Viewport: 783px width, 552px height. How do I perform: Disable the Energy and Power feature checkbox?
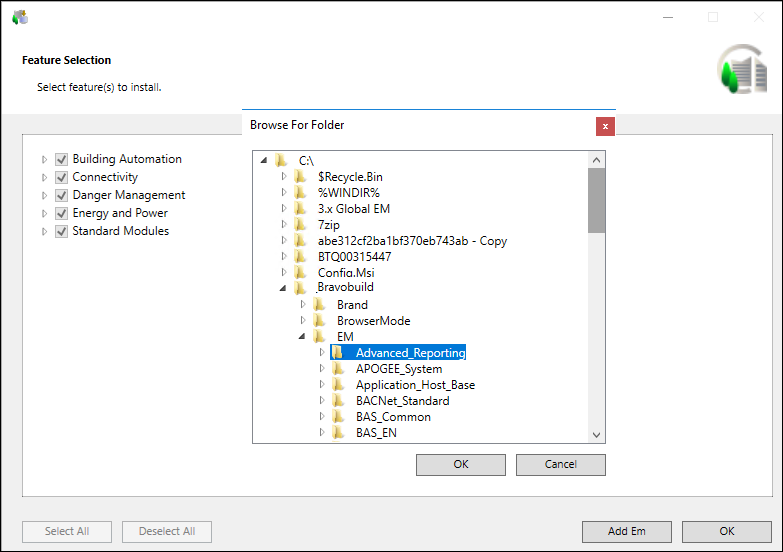61,213
